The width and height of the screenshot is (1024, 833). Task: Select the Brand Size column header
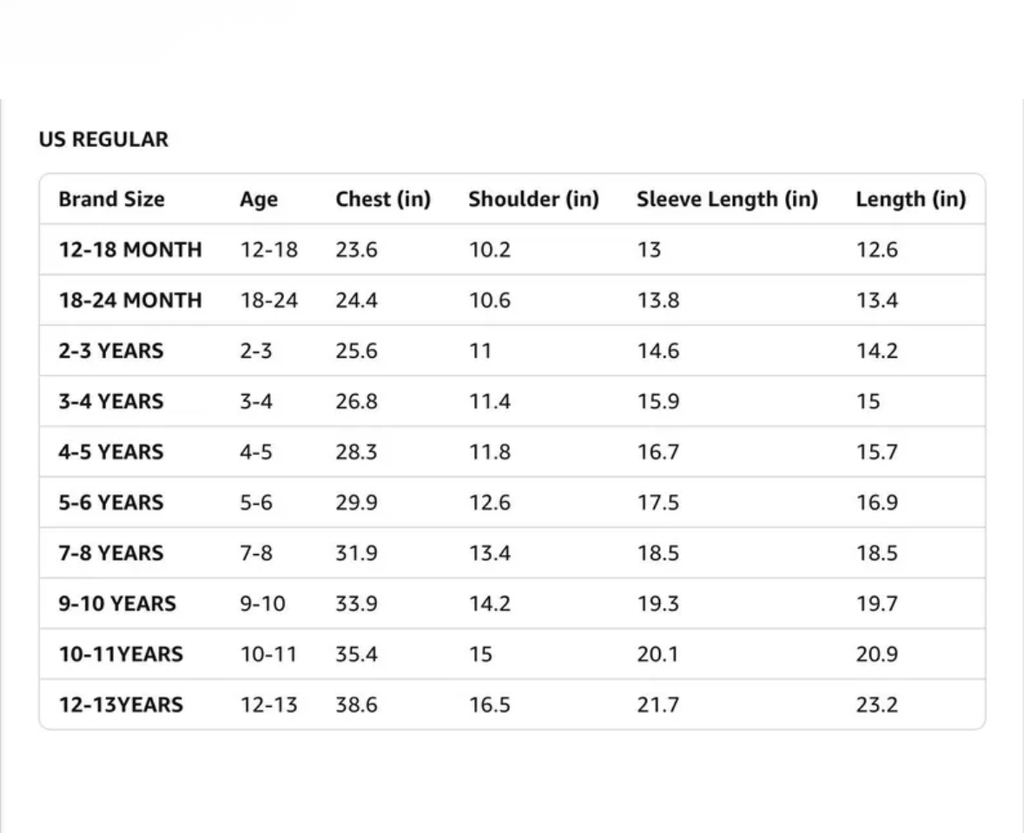point(111,199)
